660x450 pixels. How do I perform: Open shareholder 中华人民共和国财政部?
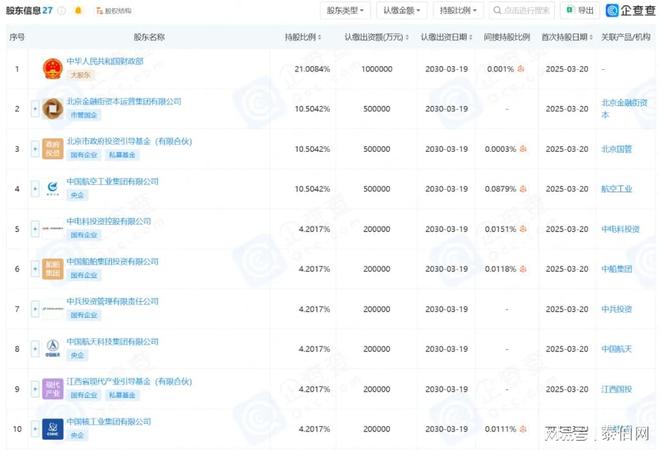click(105, 61)
